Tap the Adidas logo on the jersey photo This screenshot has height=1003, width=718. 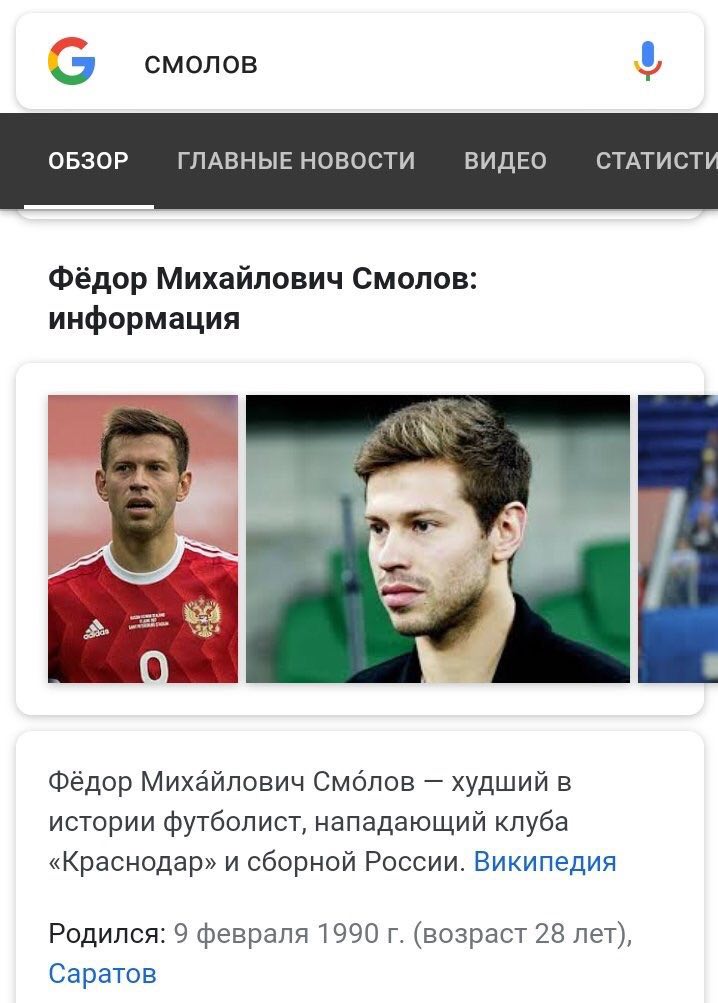click(x=96, y=629)
